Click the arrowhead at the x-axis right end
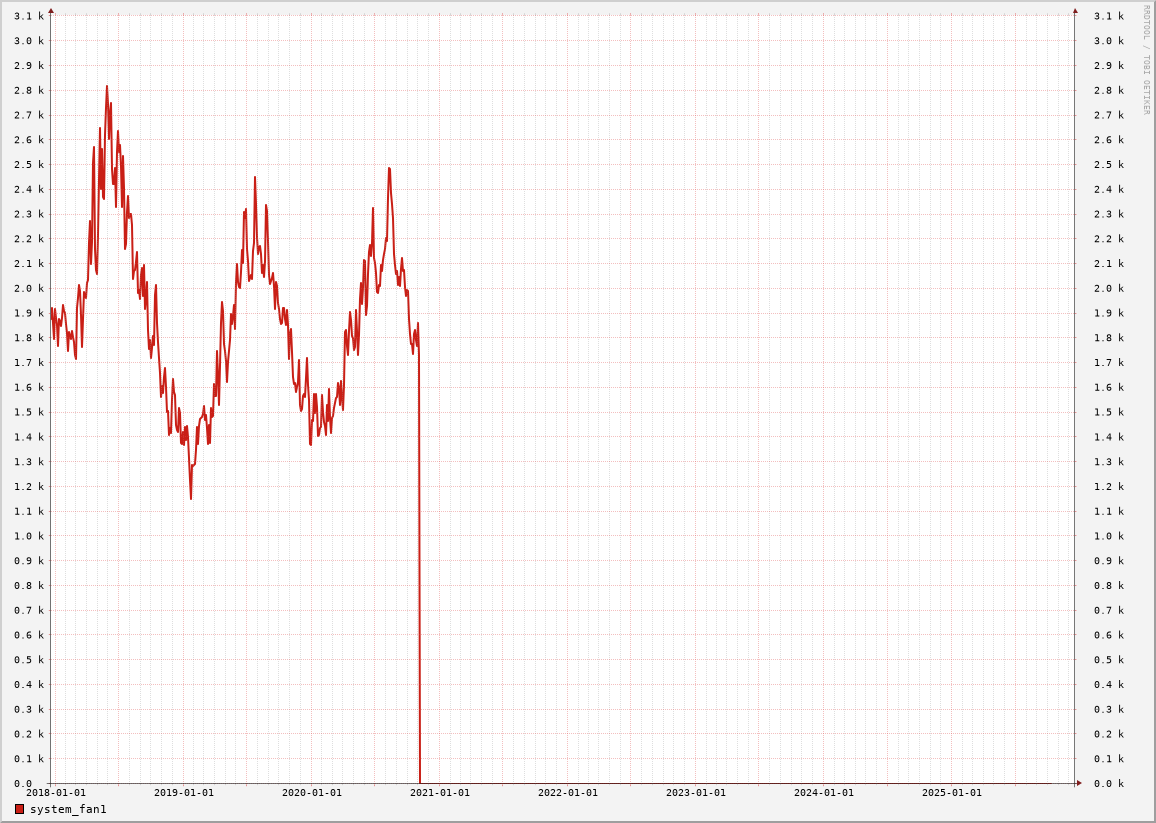The height and width of the screenshot is (823, 1156). [x=1078, y=783]
